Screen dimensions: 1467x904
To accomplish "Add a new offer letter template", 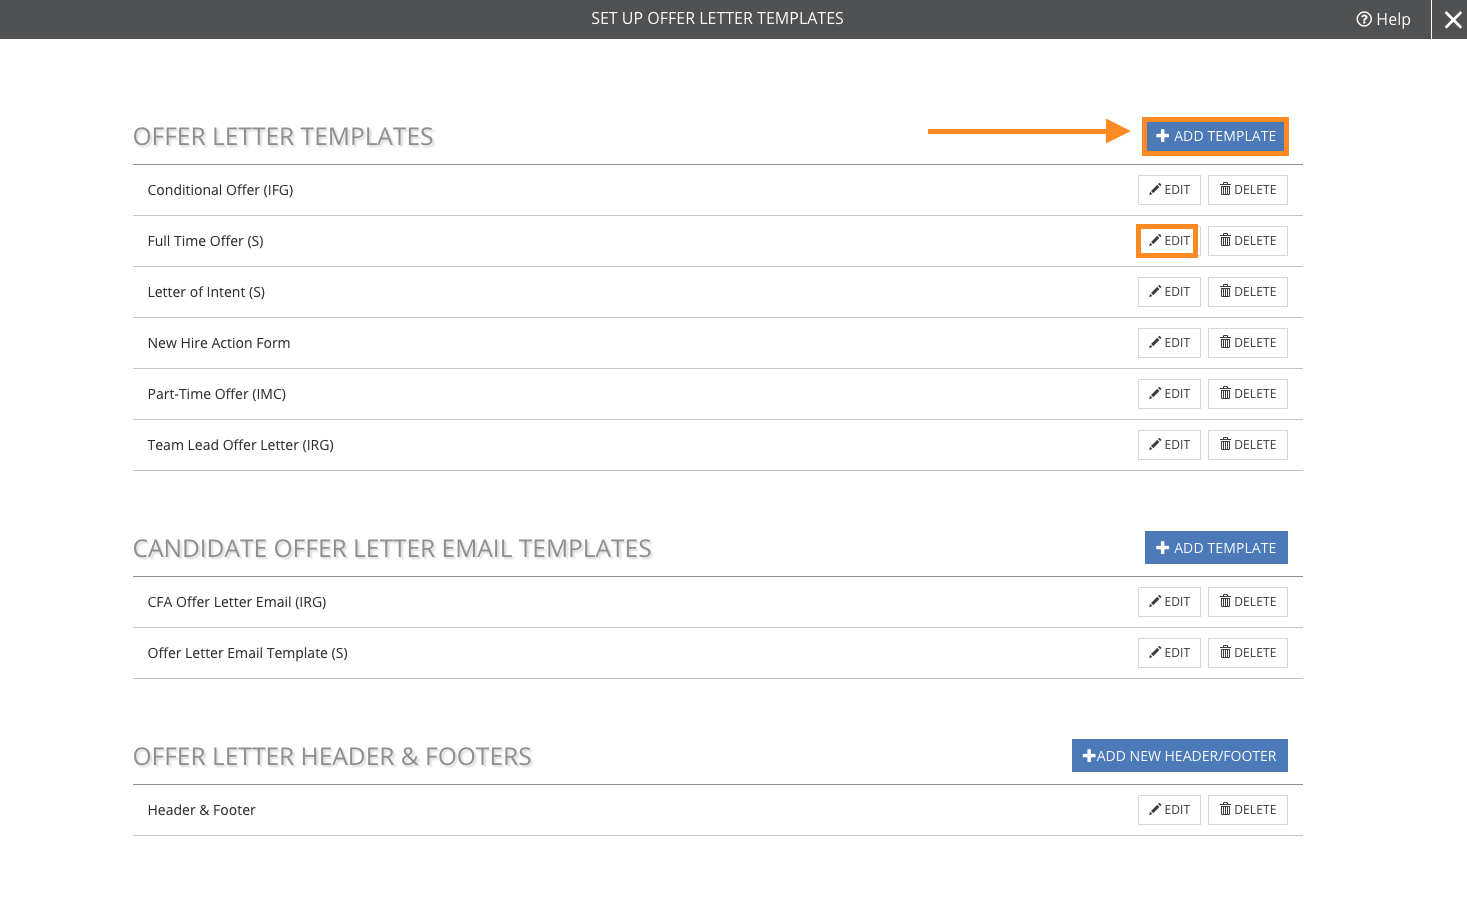I will coord(1215,136).
